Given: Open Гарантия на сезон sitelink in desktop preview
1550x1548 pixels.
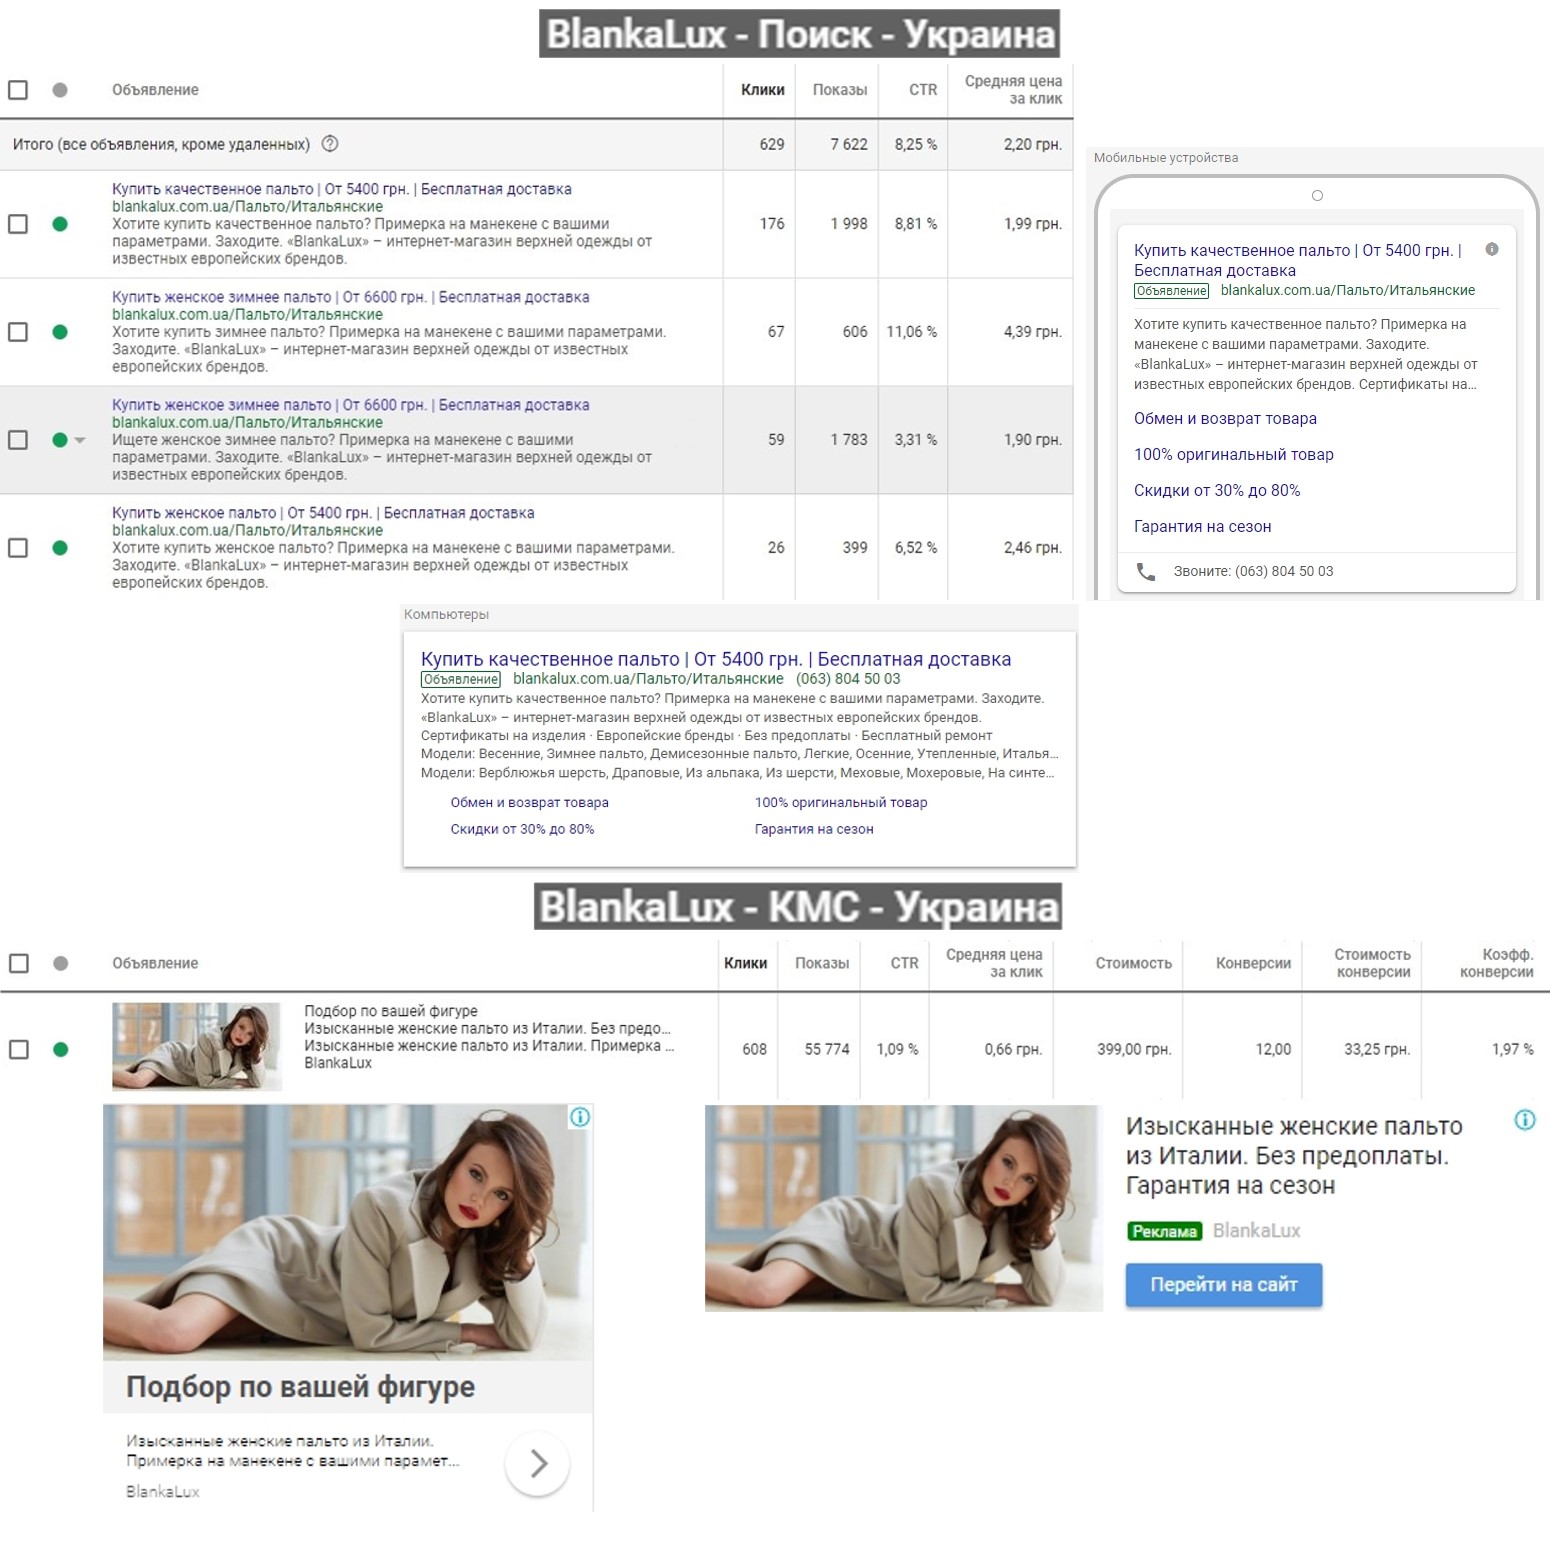Looking at the screenshot, I should [x=814, y=829].
